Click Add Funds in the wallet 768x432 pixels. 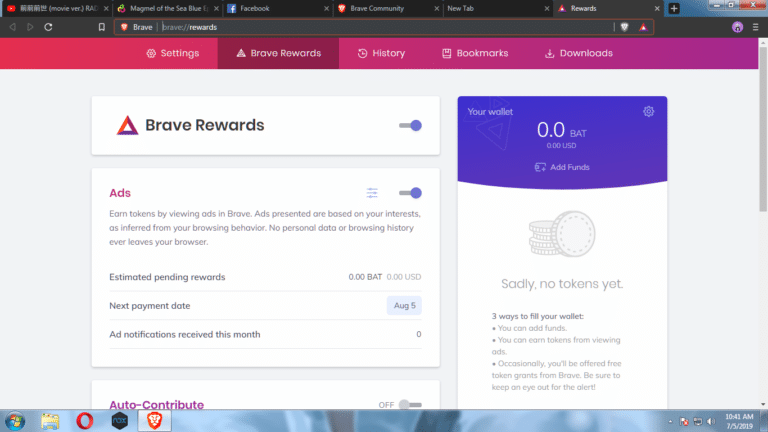click(562, 167)
